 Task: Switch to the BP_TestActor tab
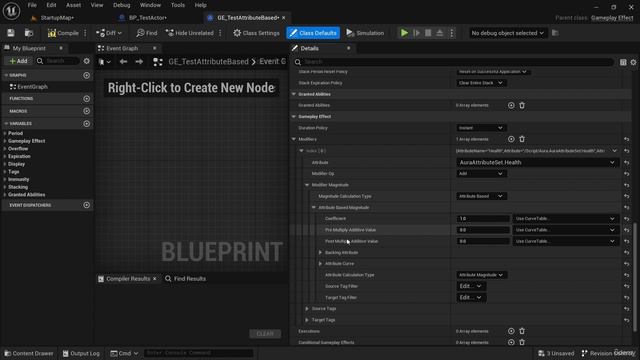point(147,18)
